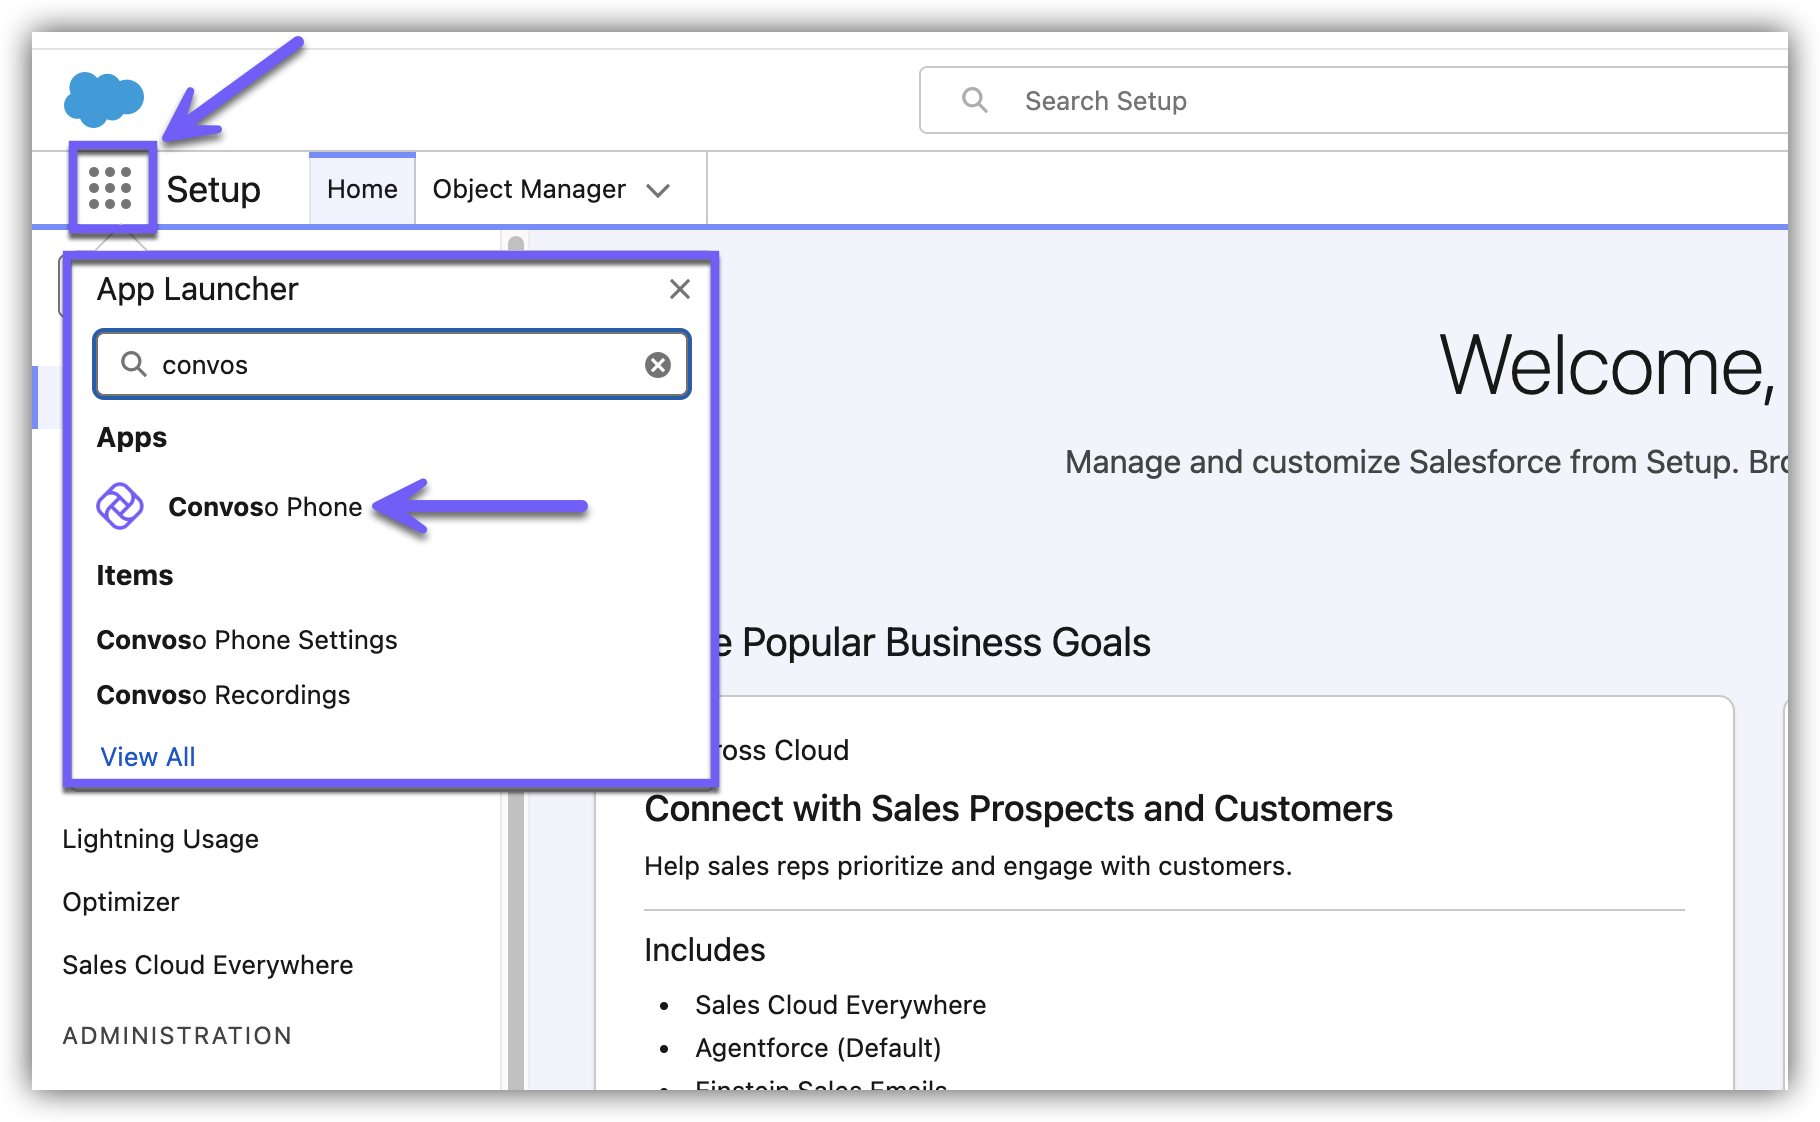Viewport: 1820px width, 1122px height.
Task: Open the App Launcher grid icon
Action: point(110,188)
